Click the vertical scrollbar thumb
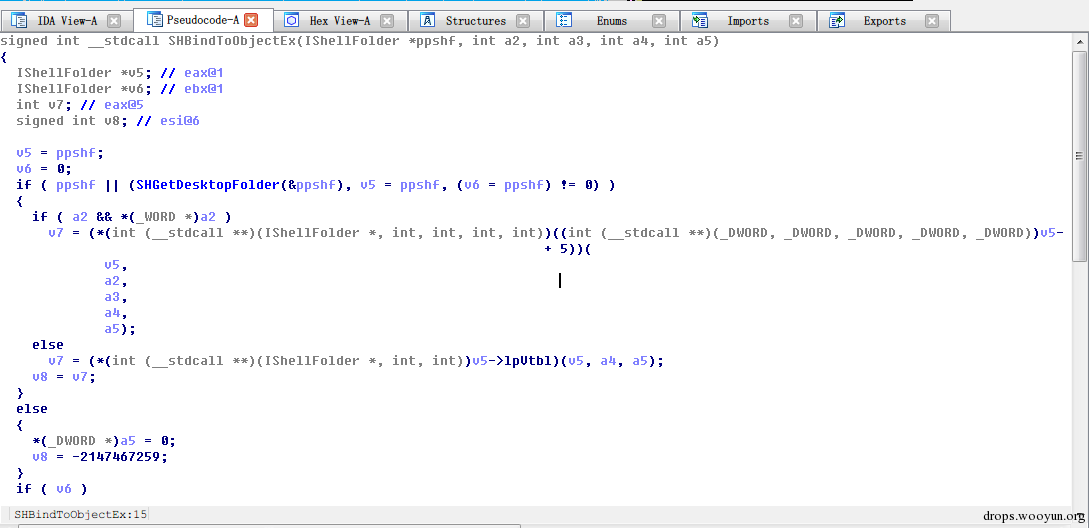Screen dimensions: 1089x528 (x=1080, y=156)
